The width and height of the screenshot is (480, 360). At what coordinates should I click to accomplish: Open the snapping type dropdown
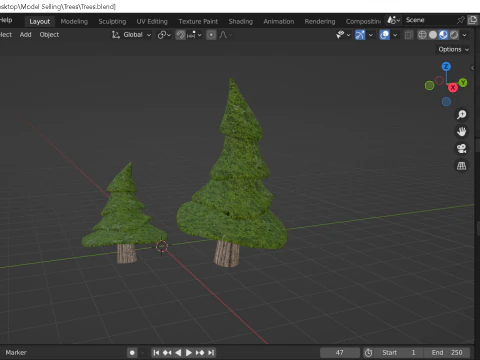(x=195, y=35)
